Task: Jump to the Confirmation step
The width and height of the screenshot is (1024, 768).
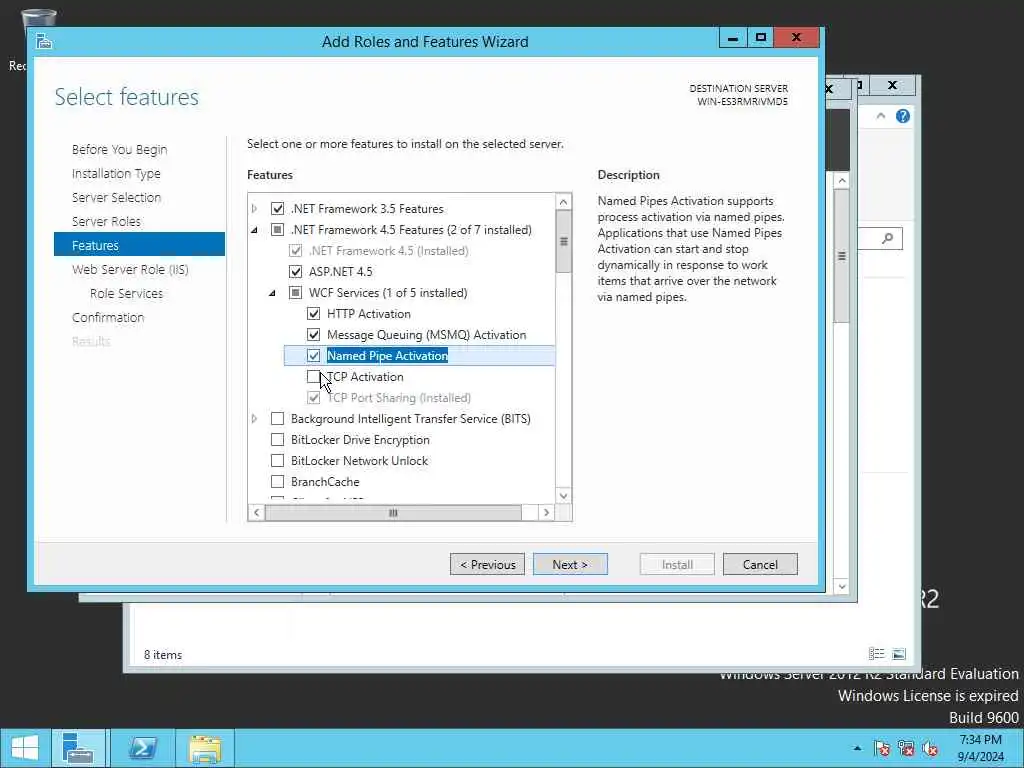Action: [108, 317]
